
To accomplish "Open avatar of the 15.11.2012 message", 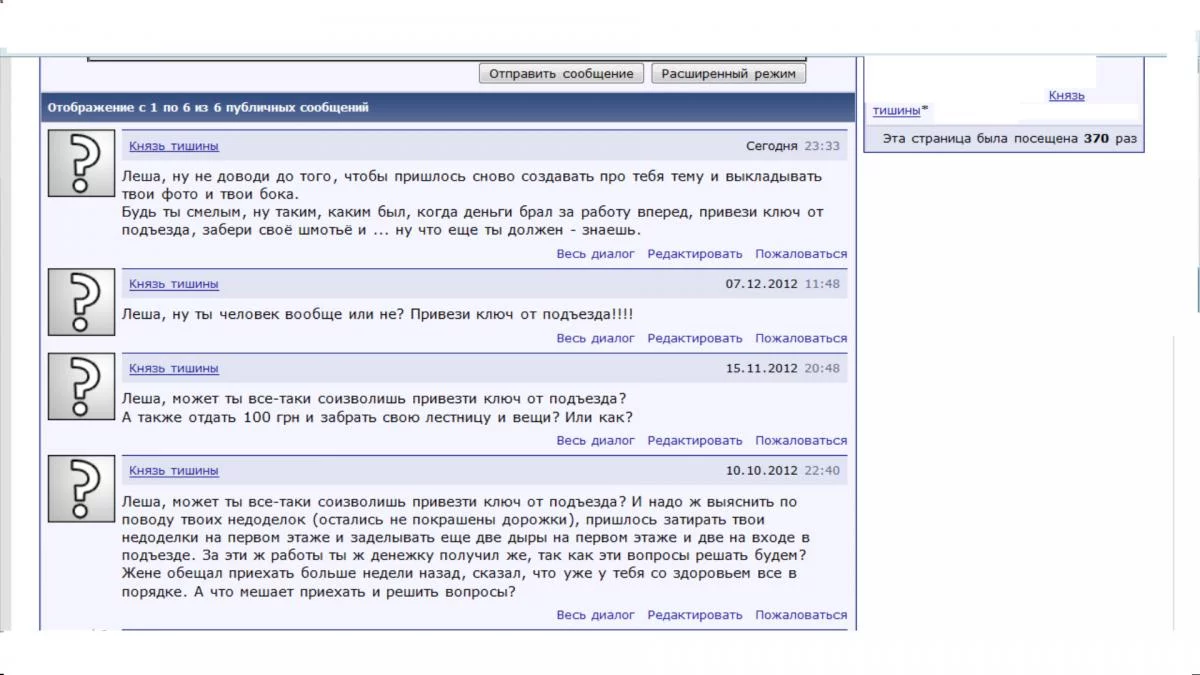I will pos(81,386).
